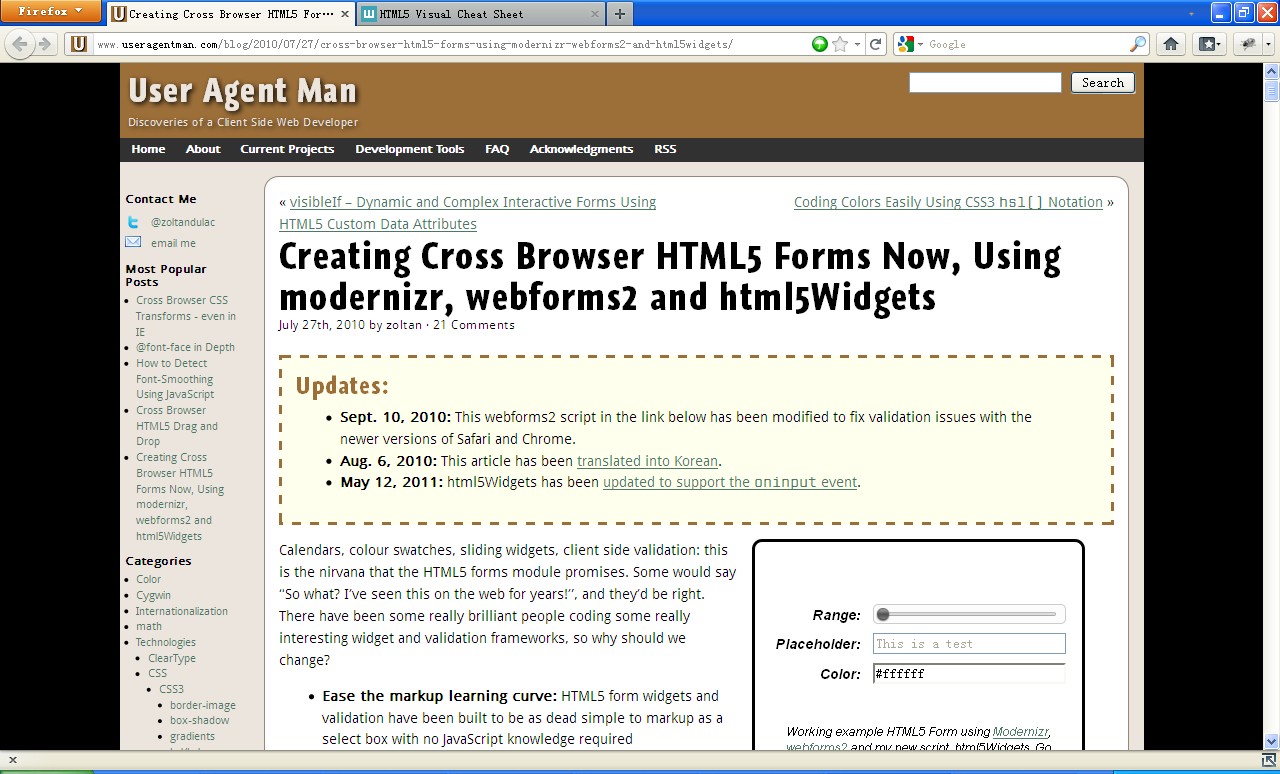Click the URL address bar

[450, 44]
